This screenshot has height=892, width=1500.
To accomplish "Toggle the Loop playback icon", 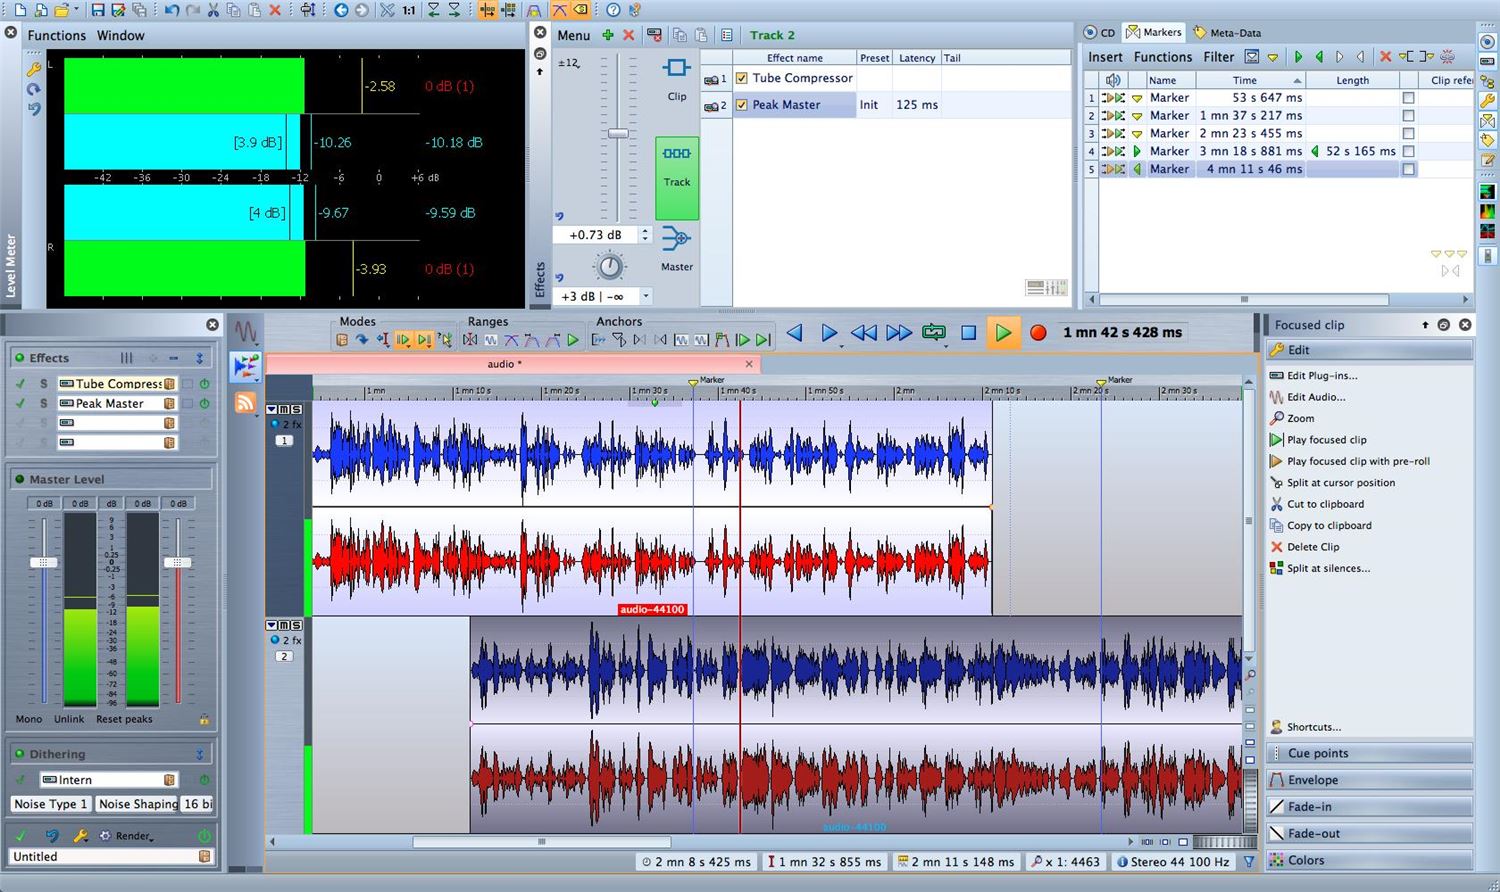I will click(934, 333).
